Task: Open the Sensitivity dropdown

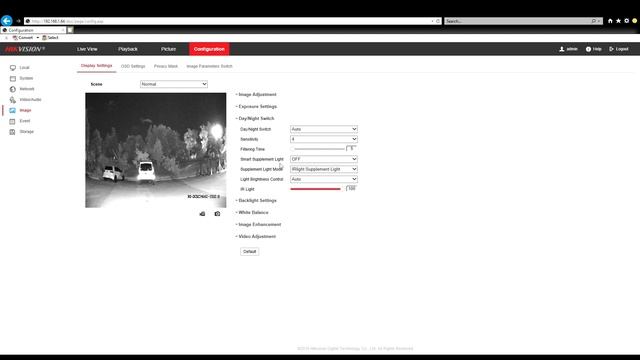Action: click(x=324, y=139)
